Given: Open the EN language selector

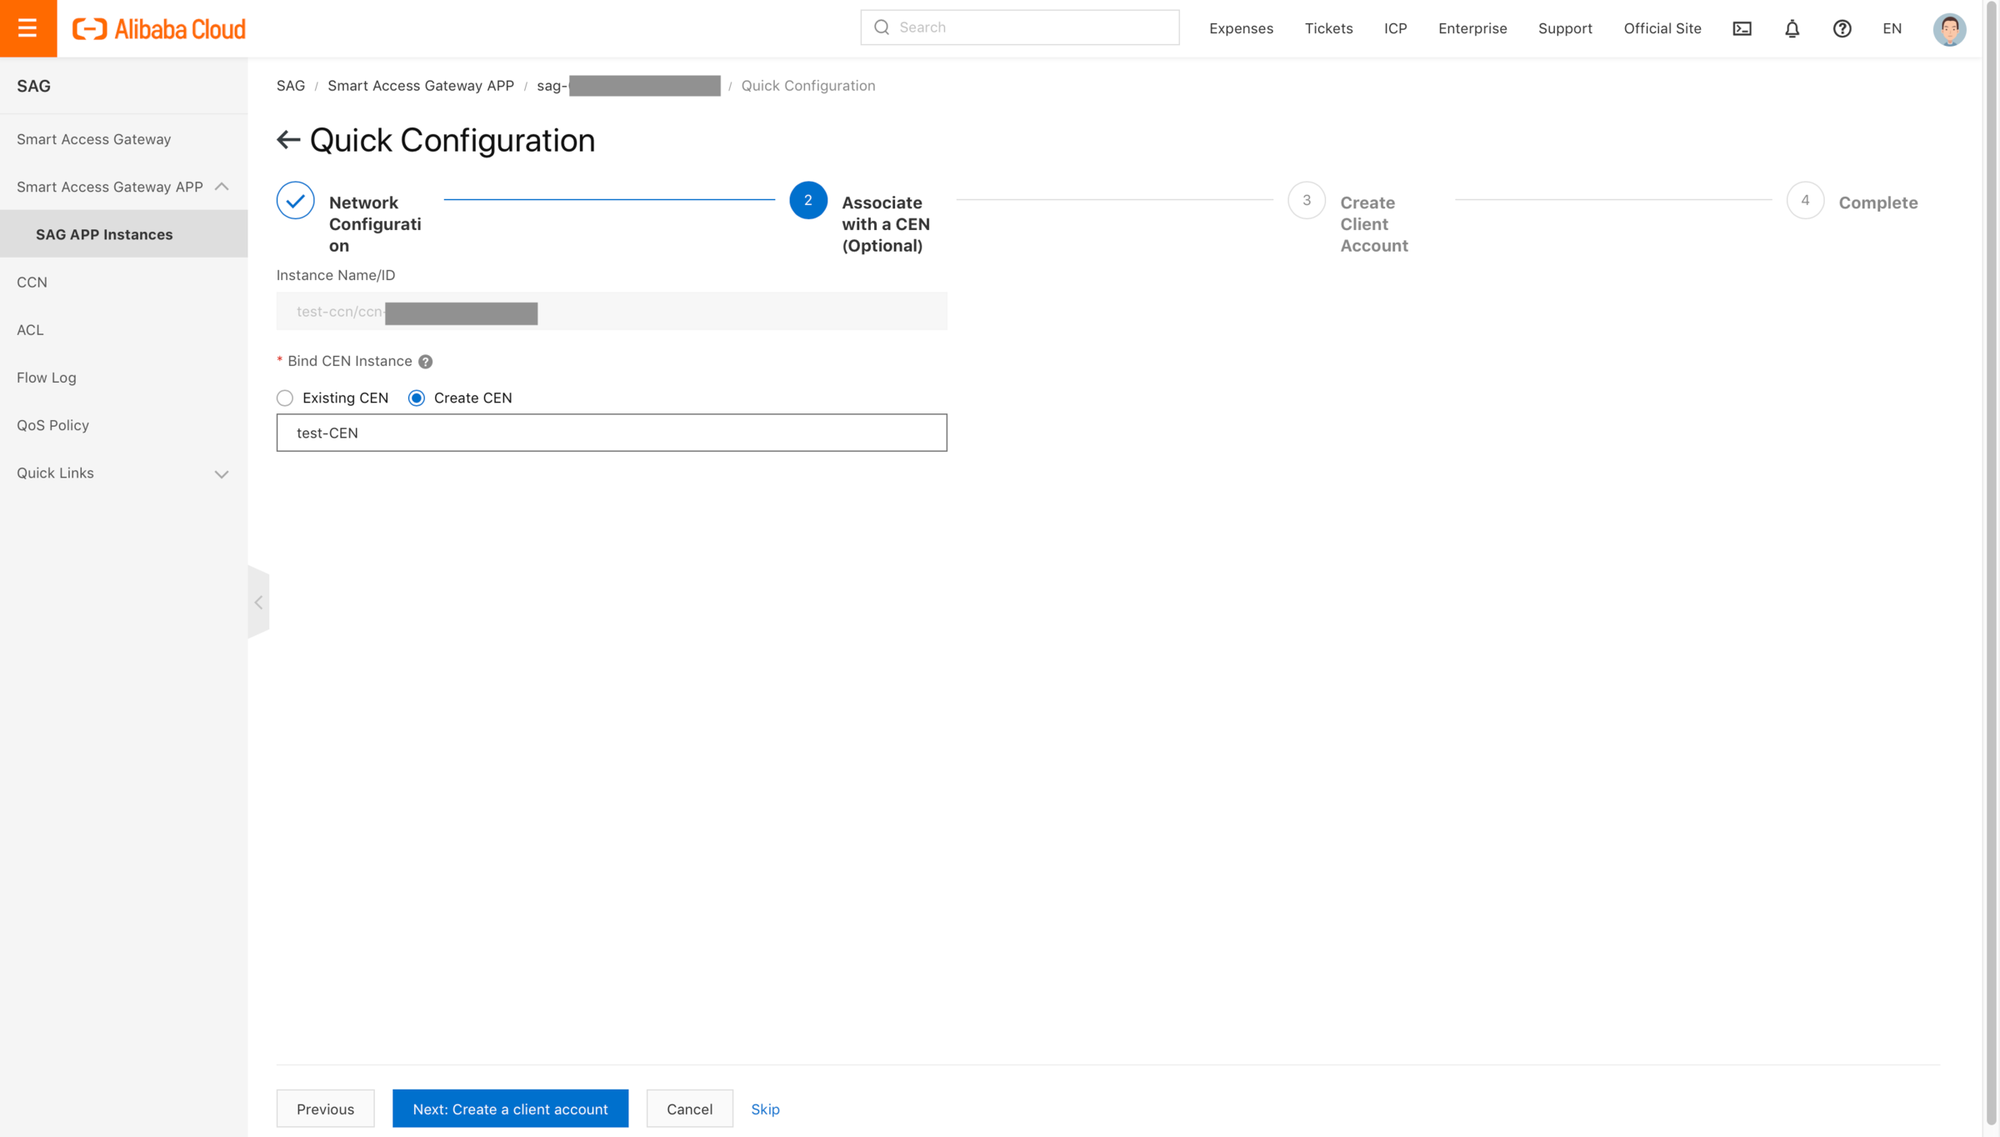Looking at the screenshot, I should coord(1892,29).
